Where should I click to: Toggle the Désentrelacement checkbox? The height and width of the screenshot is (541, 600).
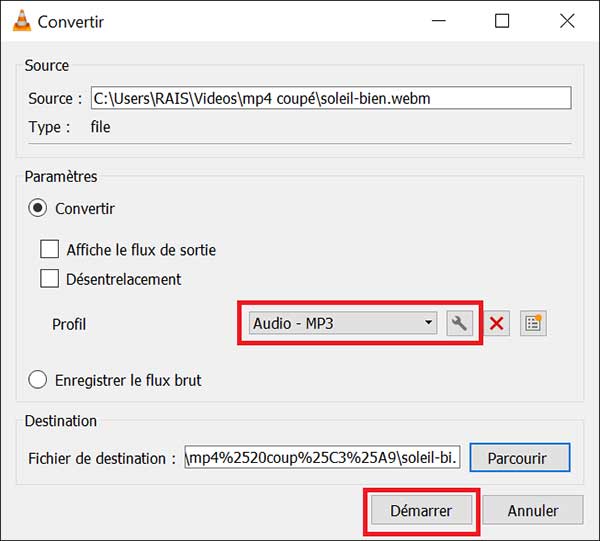click(50, 278)
